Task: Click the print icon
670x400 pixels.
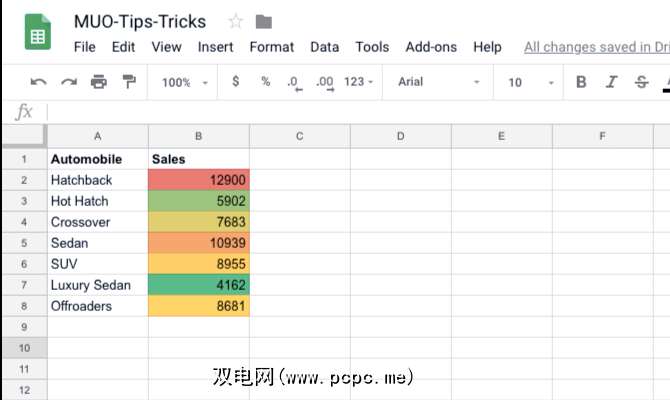Action: [98, 82]
